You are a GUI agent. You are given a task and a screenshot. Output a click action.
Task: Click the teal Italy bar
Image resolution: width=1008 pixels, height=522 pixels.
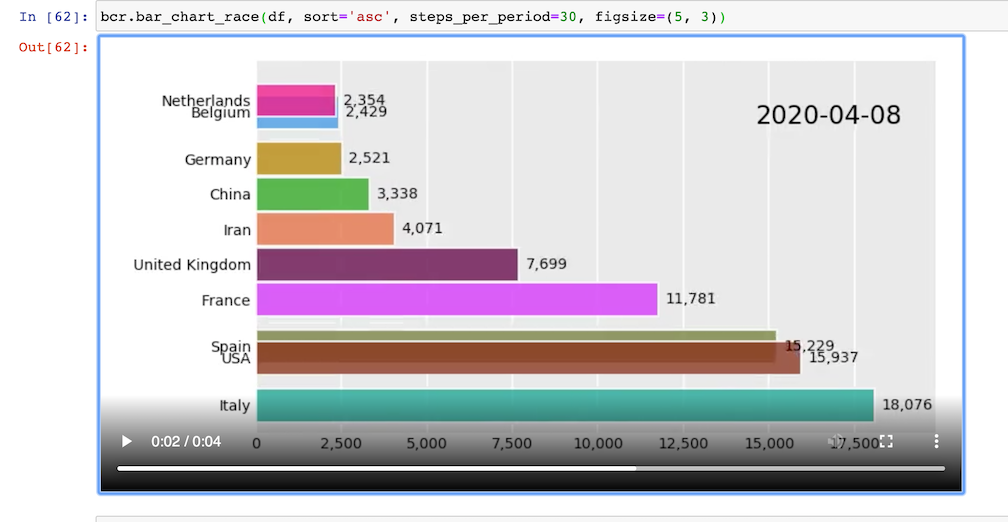(565, 405)
